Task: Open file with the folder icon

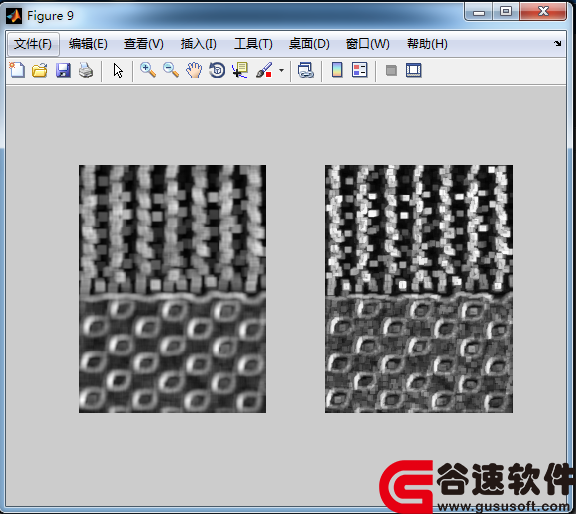Action: (x=40, y=70)
